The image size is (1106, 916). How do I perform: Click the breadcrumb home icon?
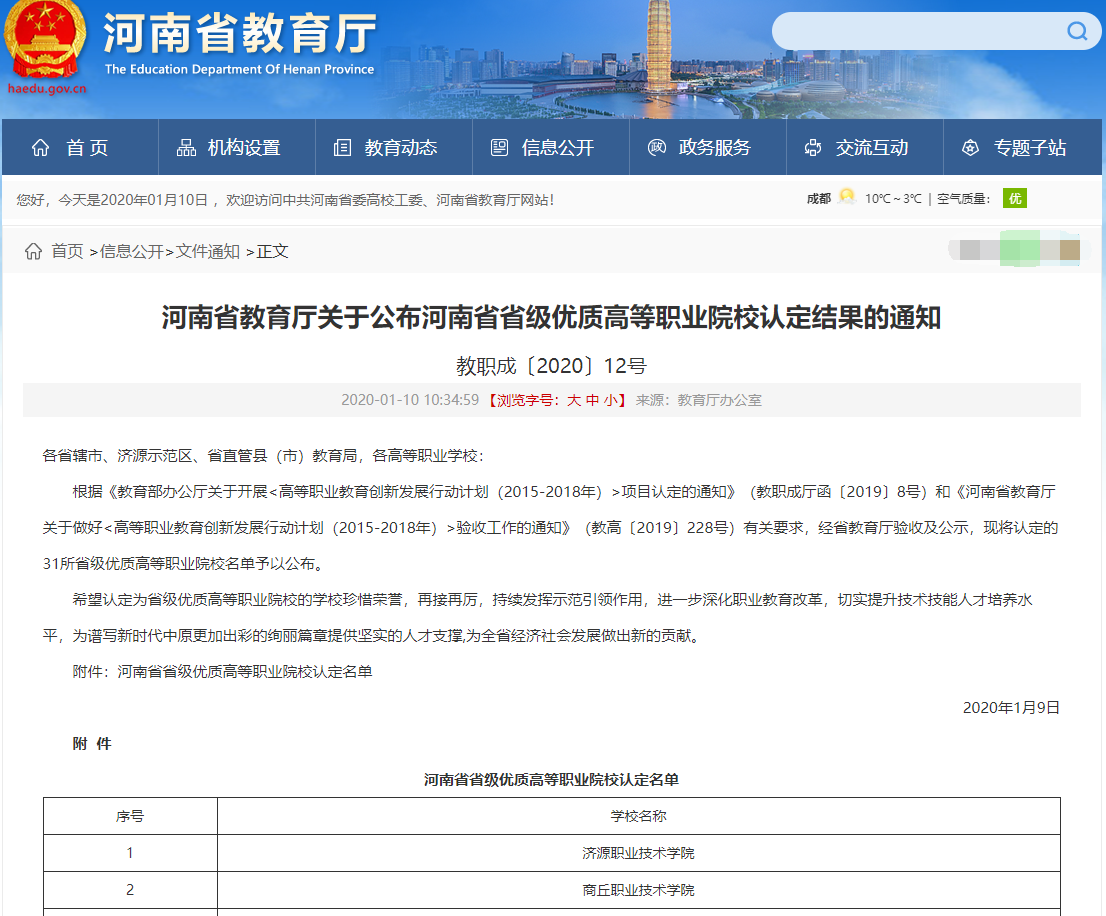click(x=33, y=251)
